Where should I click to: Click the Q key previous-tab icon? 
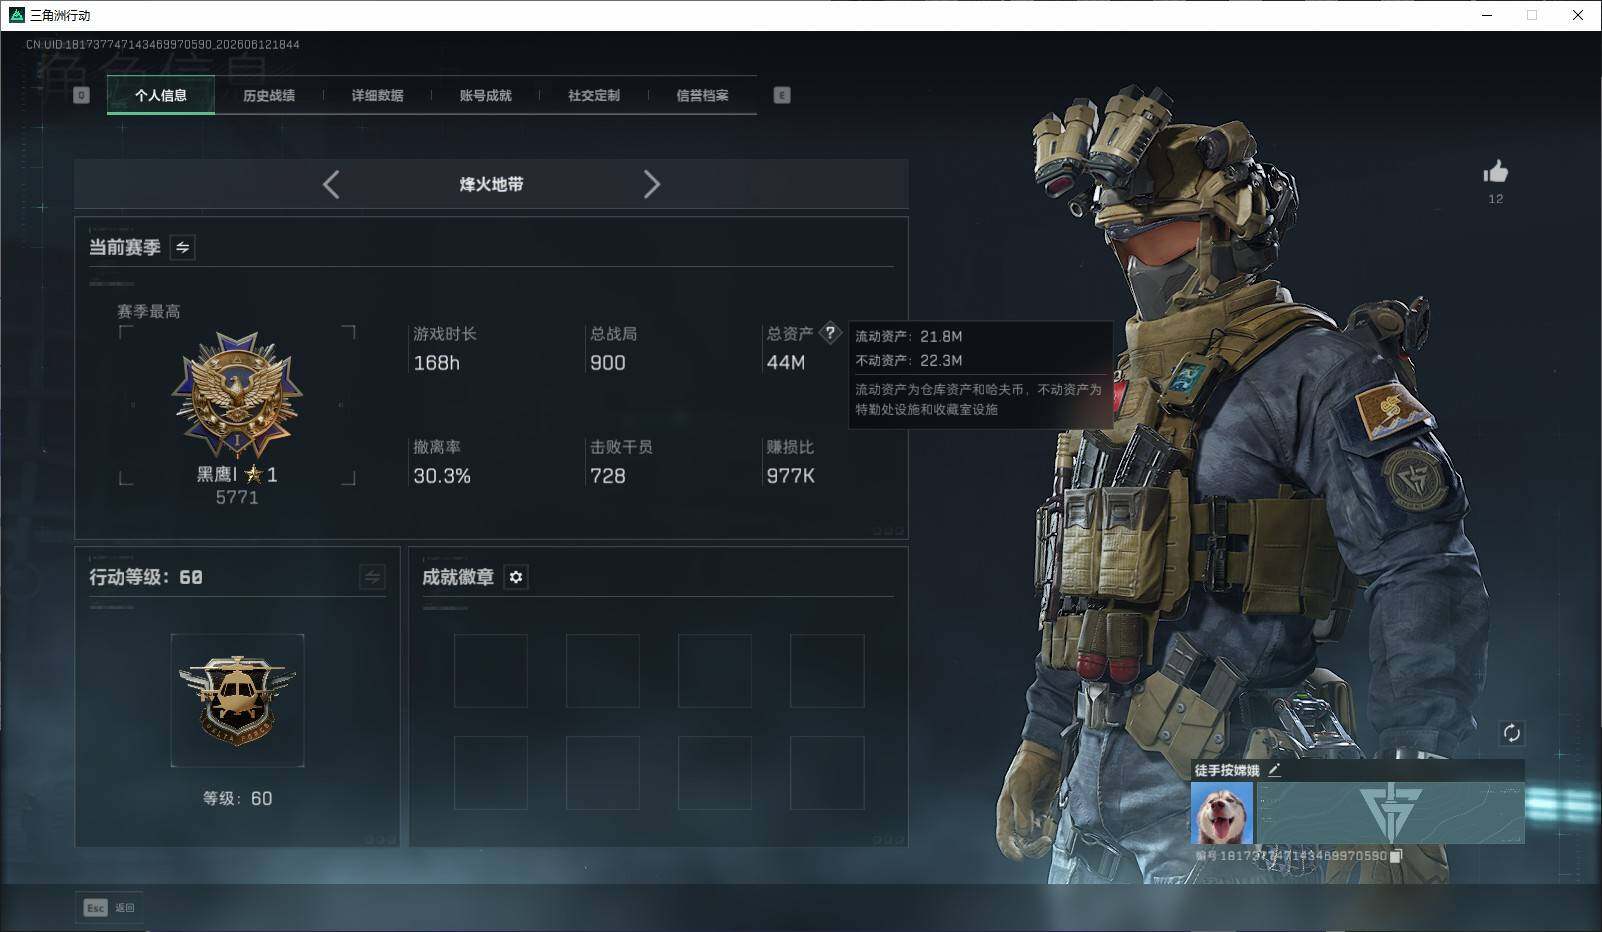point(82,95)
